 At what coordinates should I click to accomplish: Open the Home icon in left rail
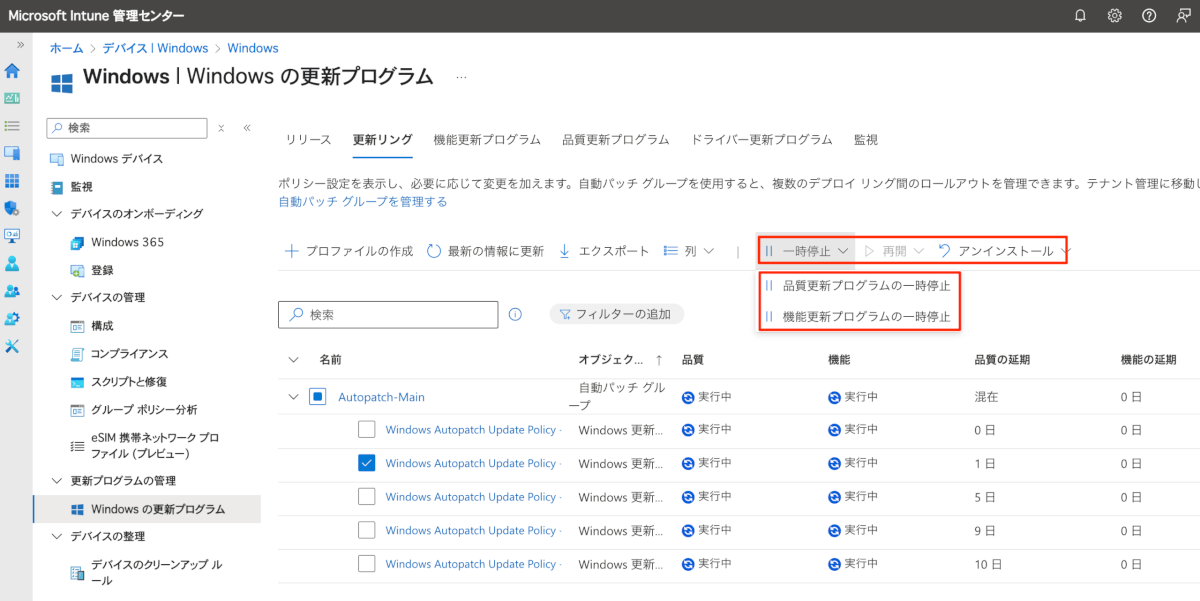click(x=12, y=71)
